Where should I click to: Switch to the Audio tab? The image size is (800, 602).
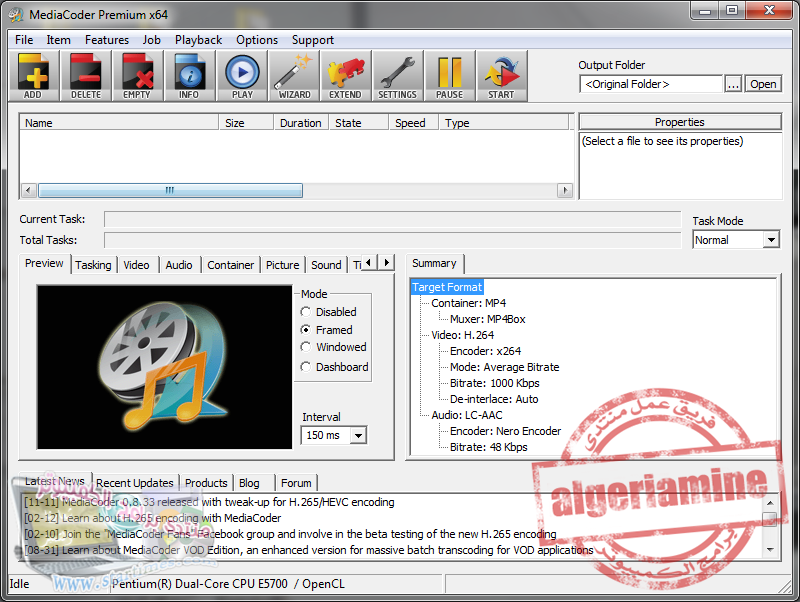[x=179, y=265]
